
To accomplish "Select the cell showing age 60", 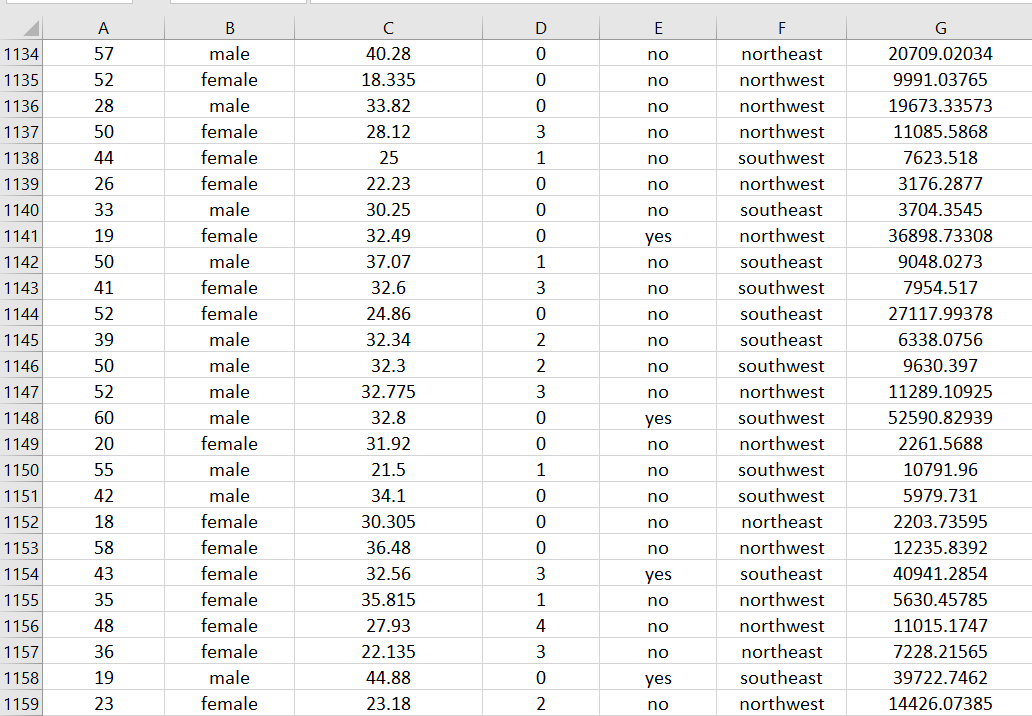I will [x=103, y=418].
